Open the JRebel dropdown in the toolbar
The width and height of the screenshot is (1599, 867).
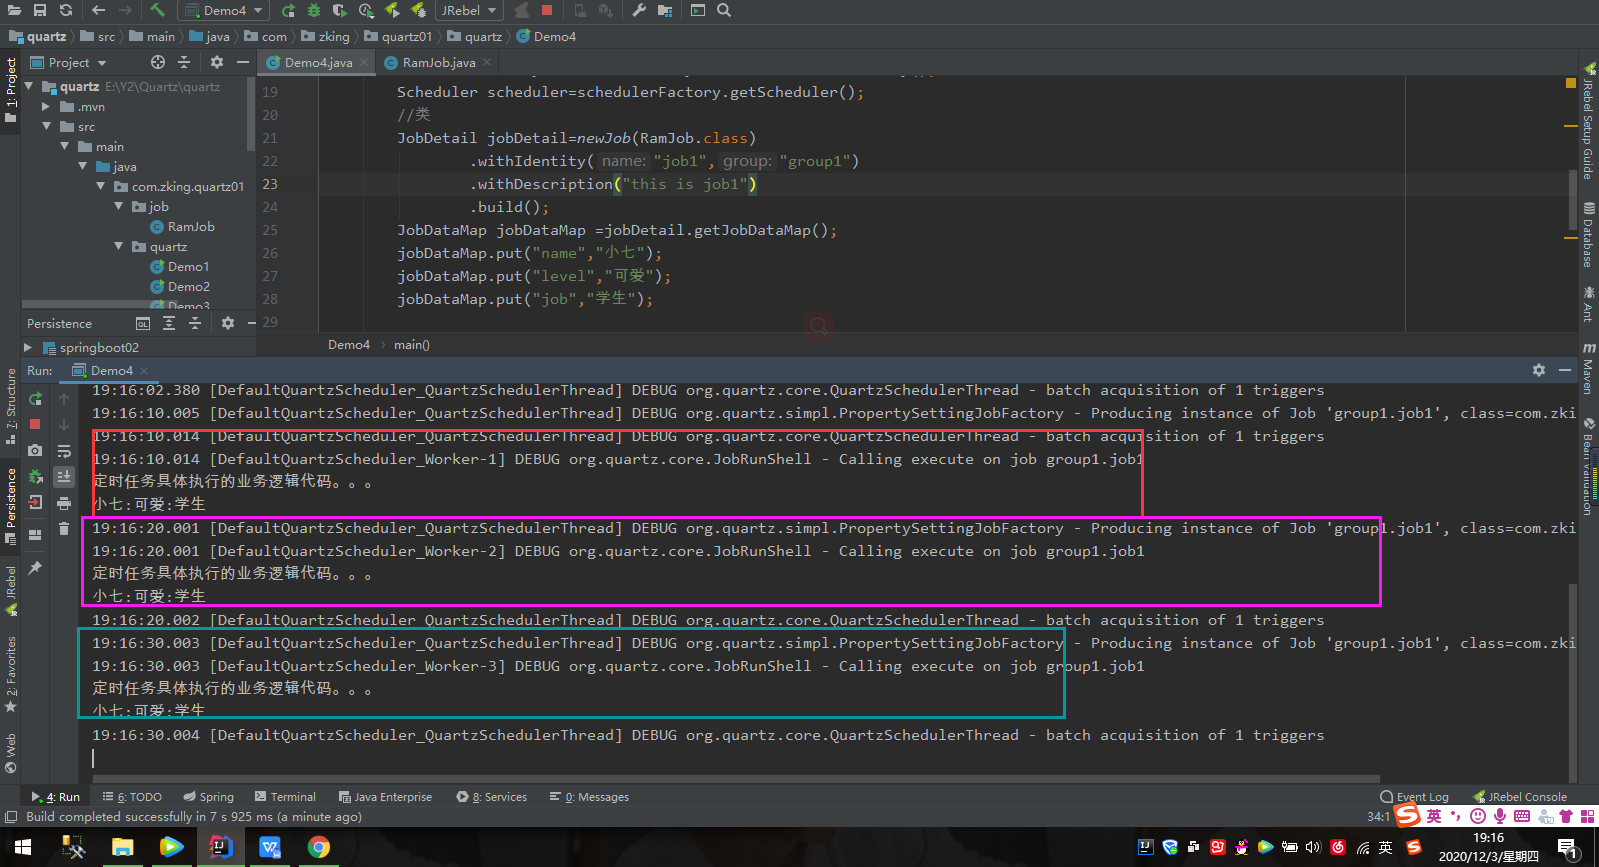click(x=469, y=10)
